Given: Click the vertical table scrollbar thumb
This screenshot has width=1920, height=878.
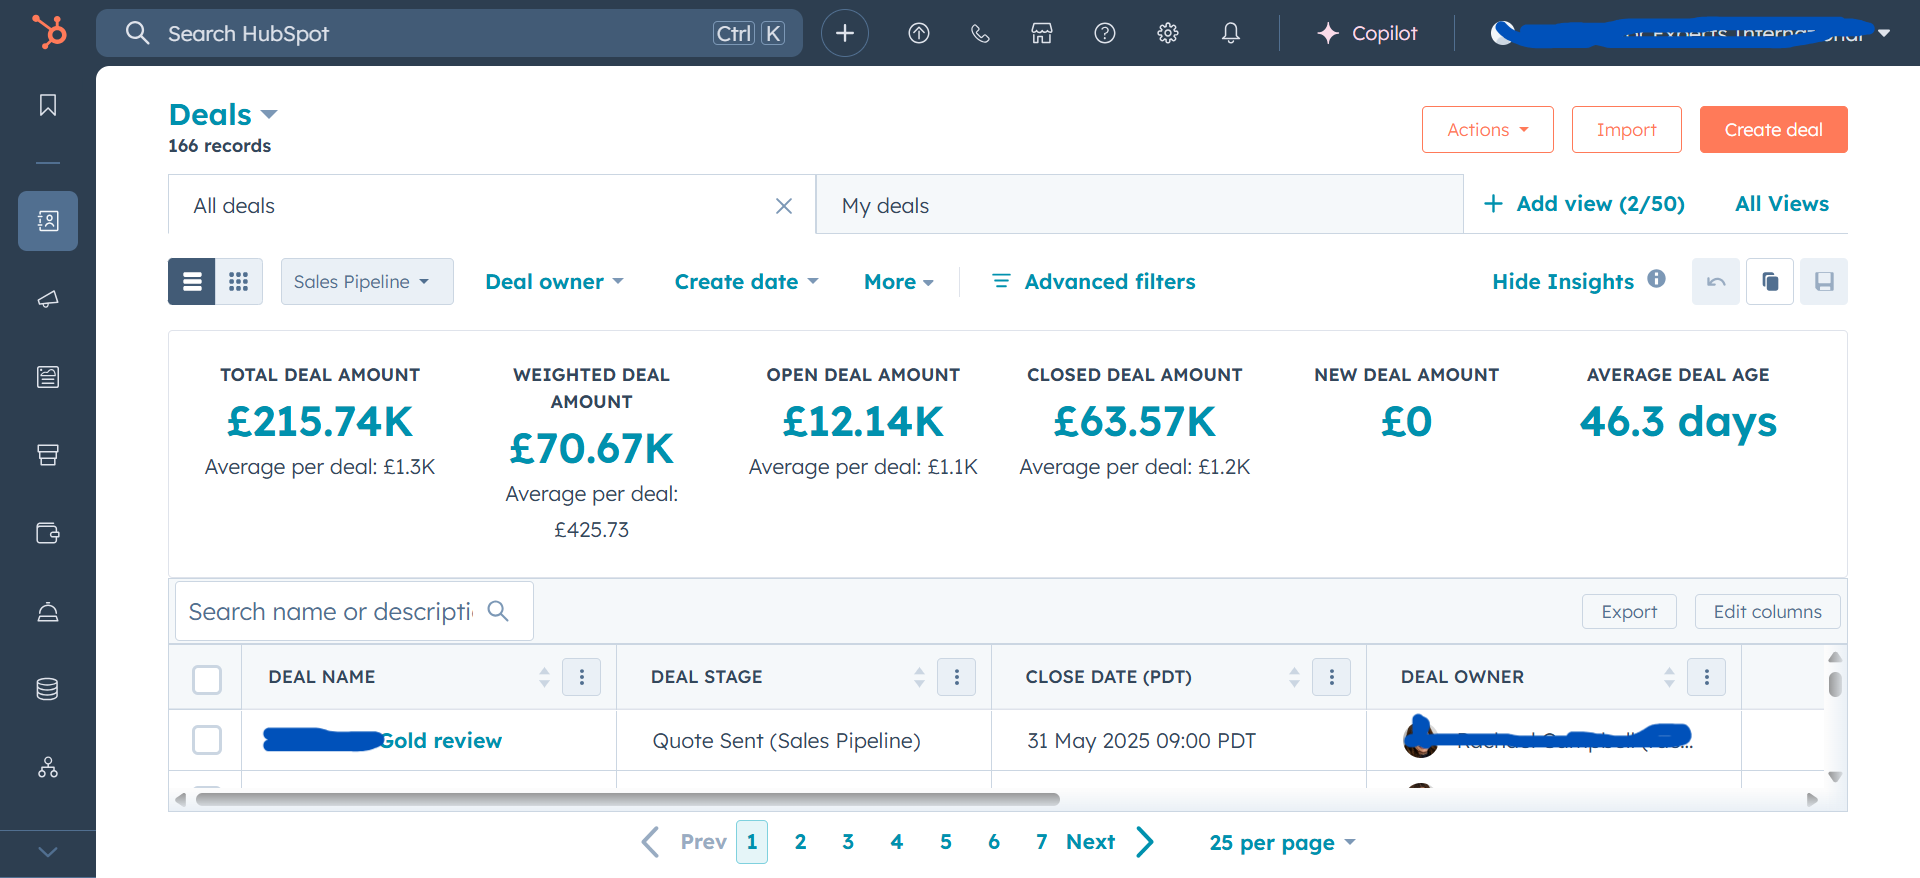Looking at the screenshot, I should 1835,684.
